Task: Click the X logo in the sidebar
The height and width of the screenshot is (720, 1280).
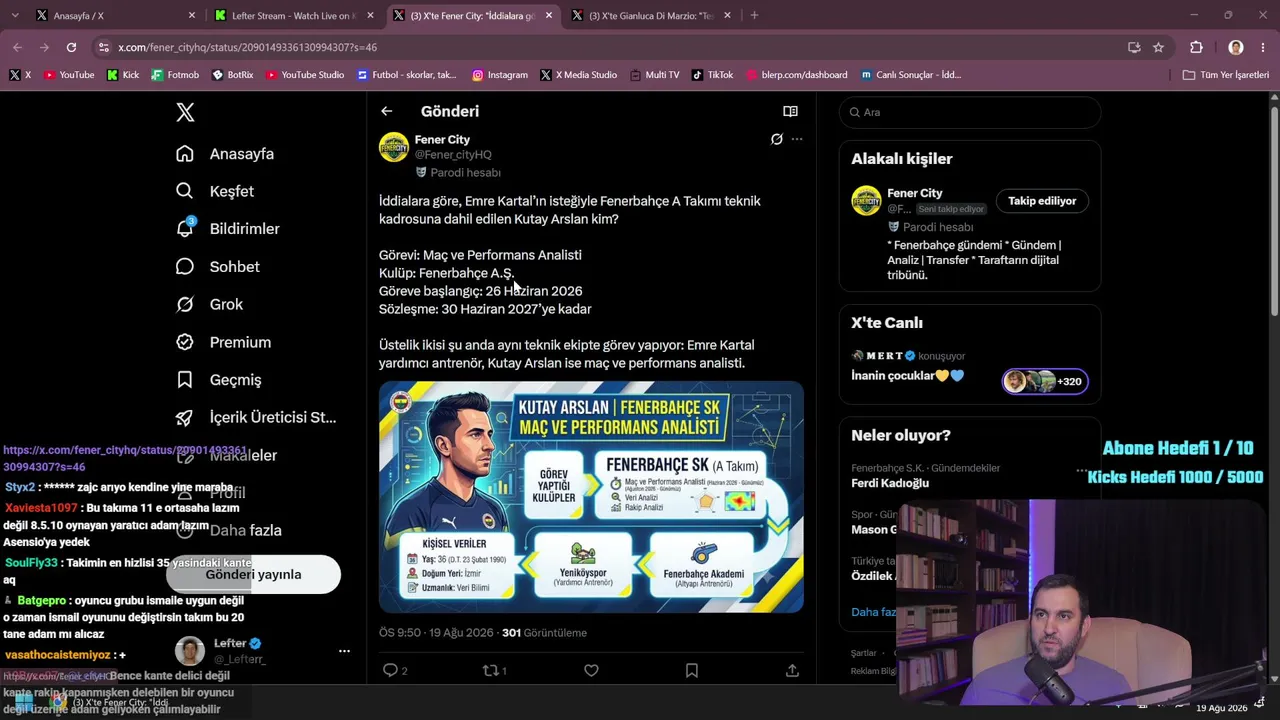Action: pos(185,112)
